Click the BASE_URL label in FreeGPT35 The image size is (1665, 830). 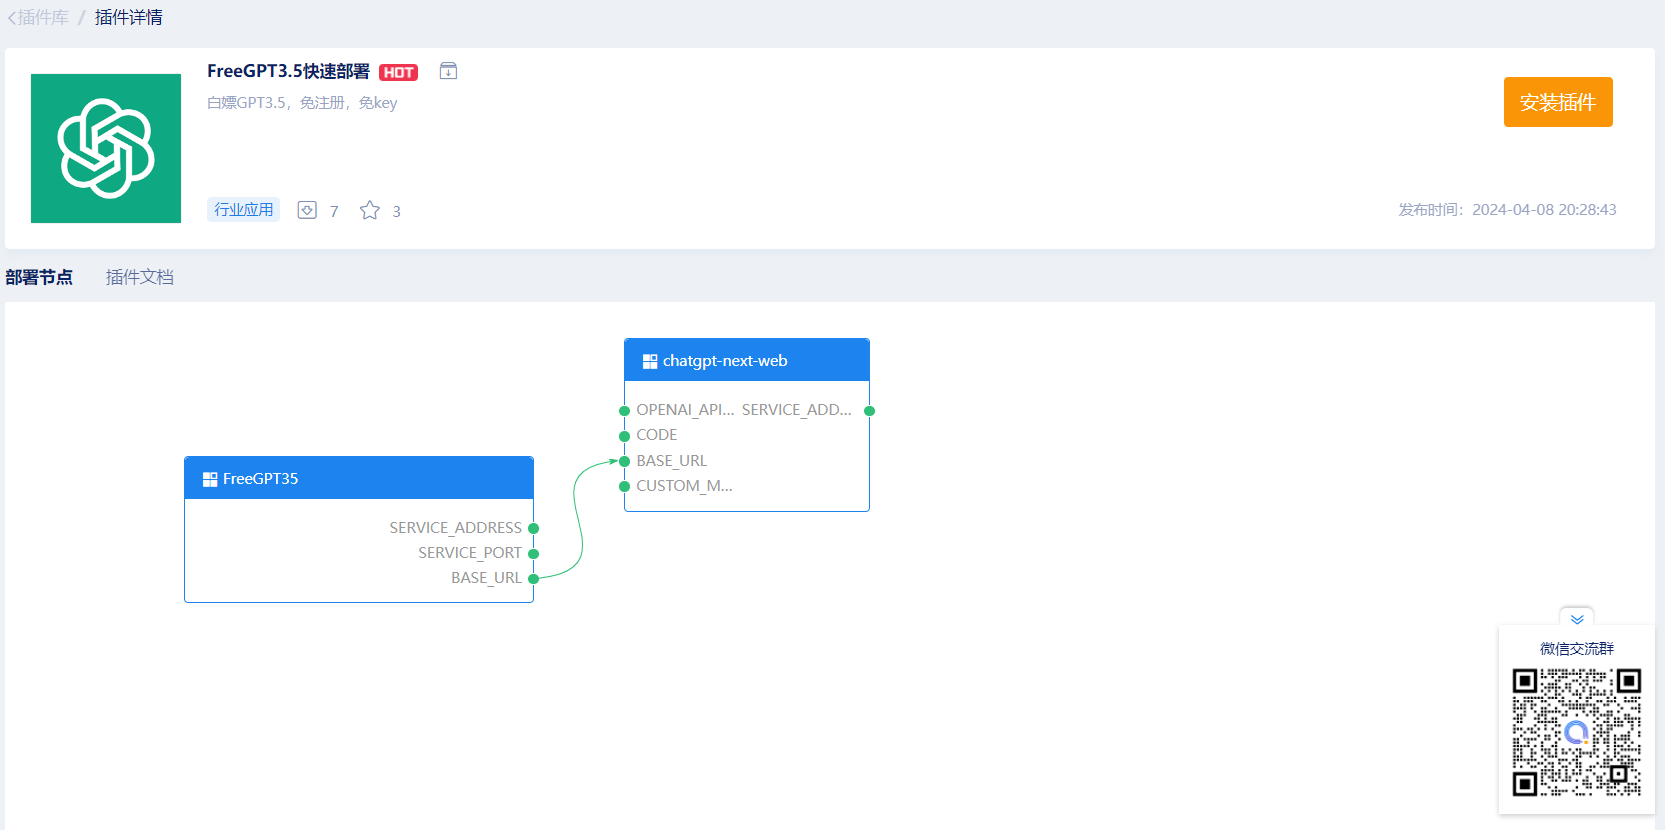tap(486, 578)
